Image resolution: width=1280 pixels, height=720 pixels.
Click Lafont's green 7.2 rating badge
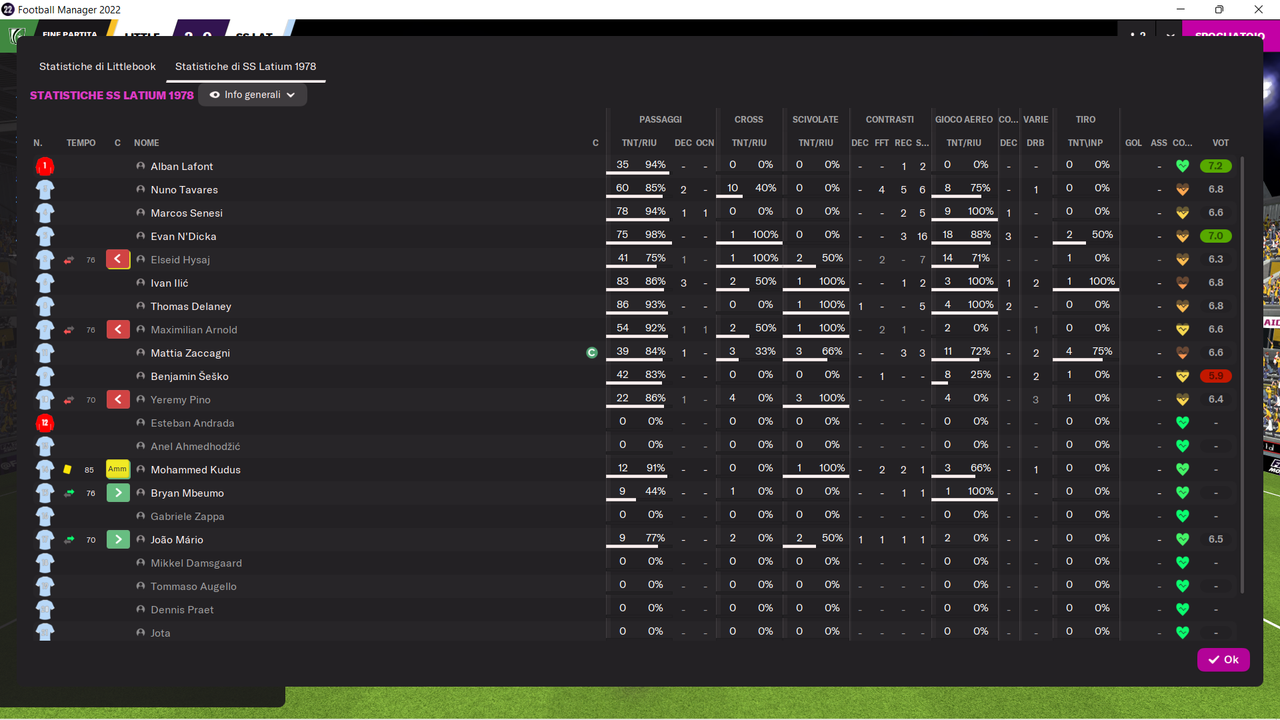tap(1216, 166)
